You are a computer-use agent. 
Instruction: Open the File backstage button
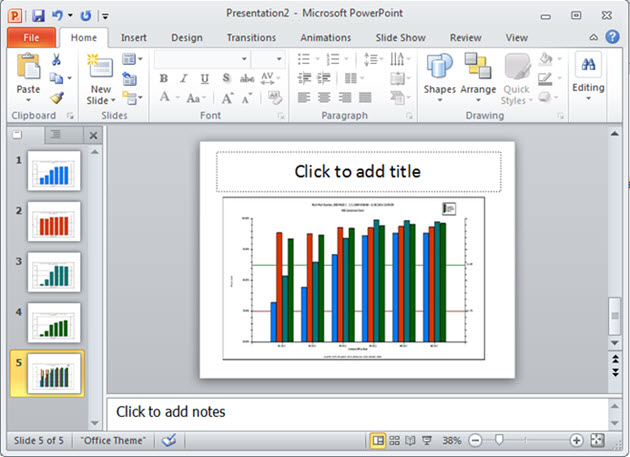pos(30,38)
